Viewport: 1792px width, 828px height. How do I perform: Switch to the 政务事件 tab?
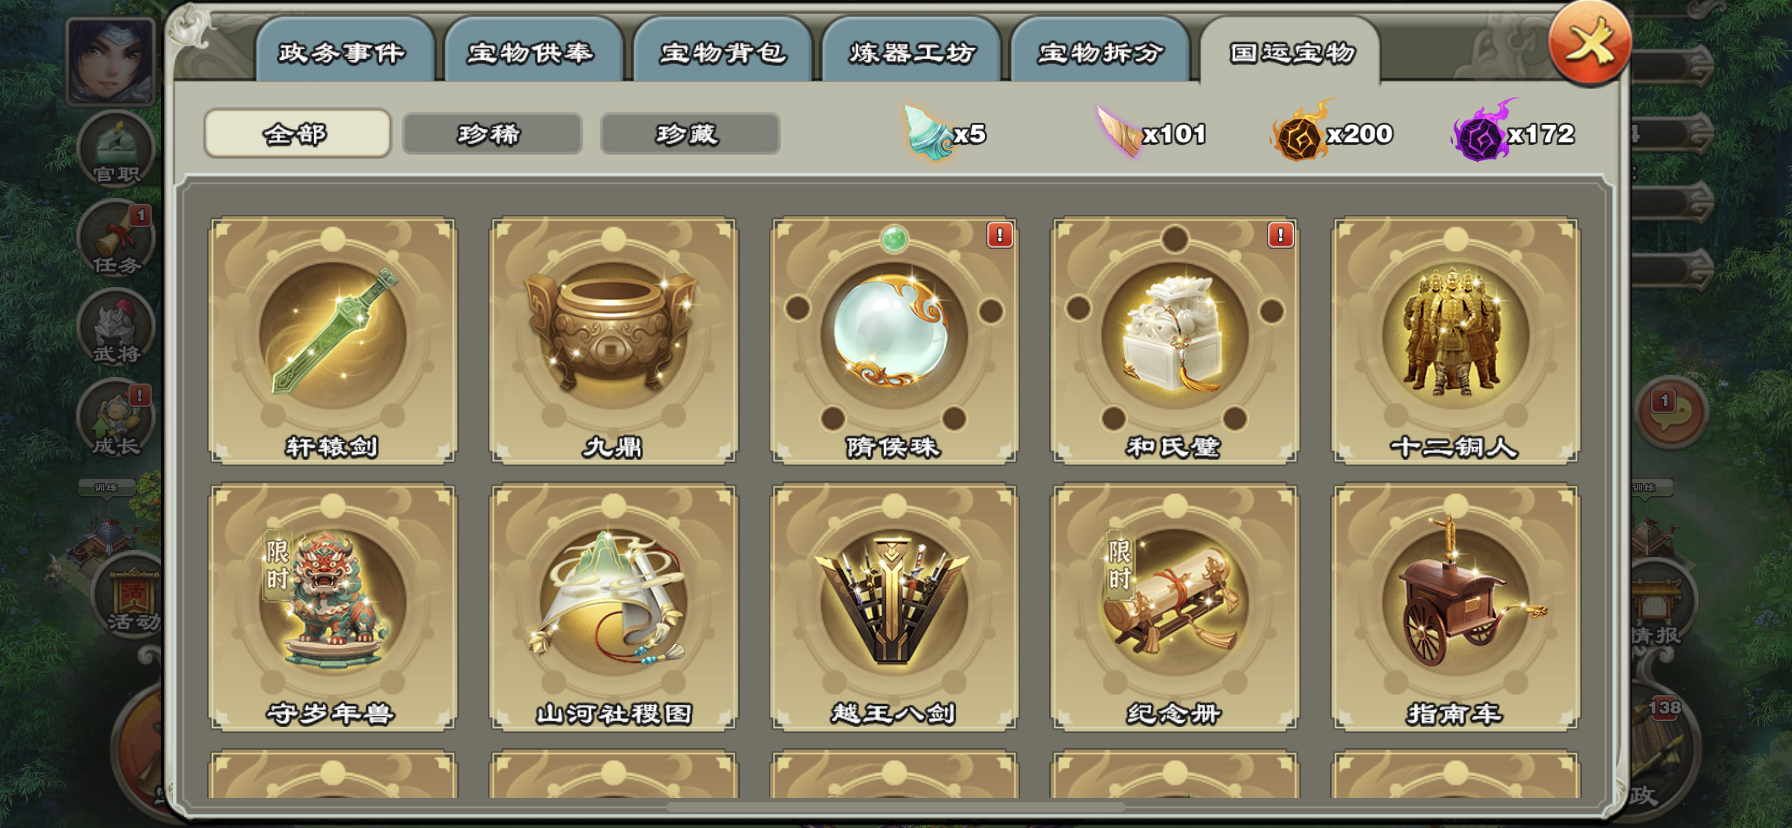(x=343, y=52)
